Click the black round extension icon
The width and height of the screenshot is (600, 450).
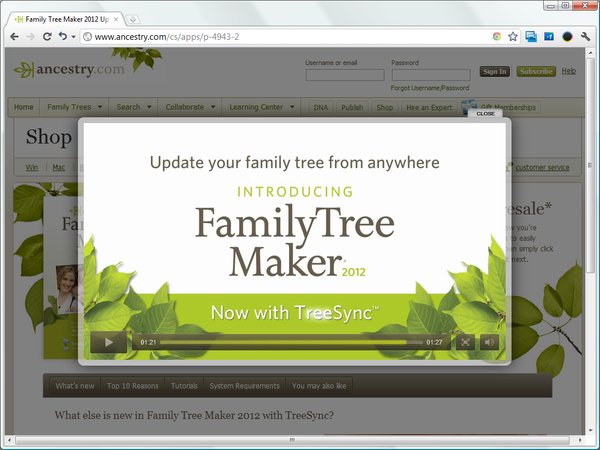pos(567,37)
